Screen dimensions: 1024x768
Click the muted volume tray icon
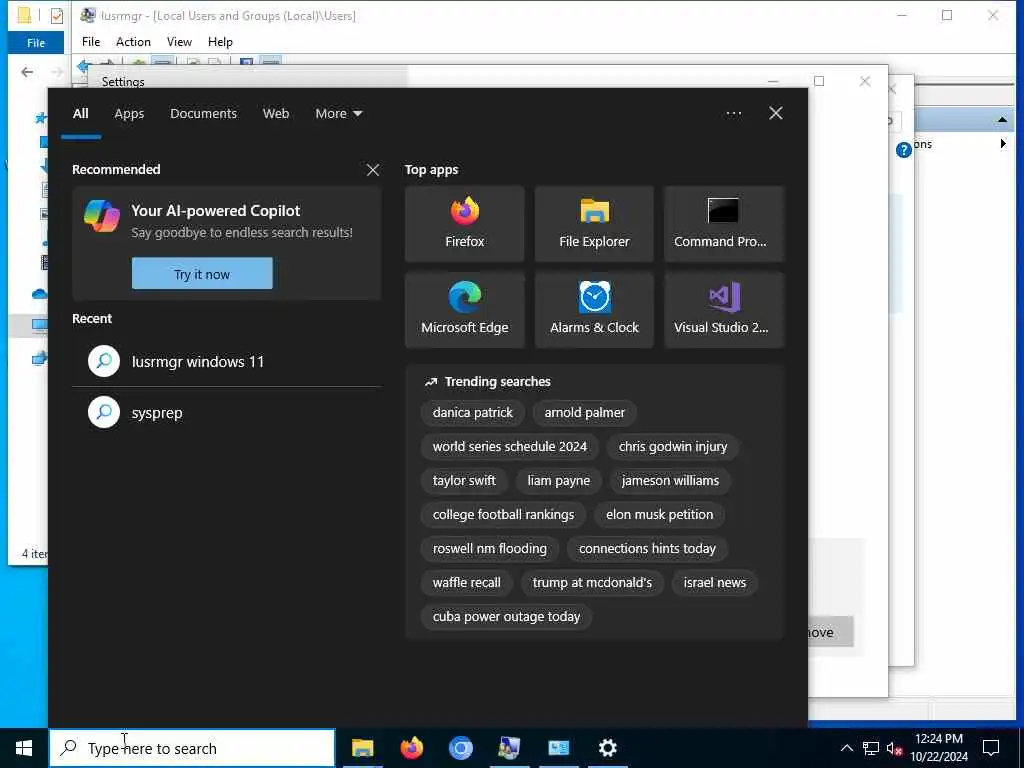point(894,748)
